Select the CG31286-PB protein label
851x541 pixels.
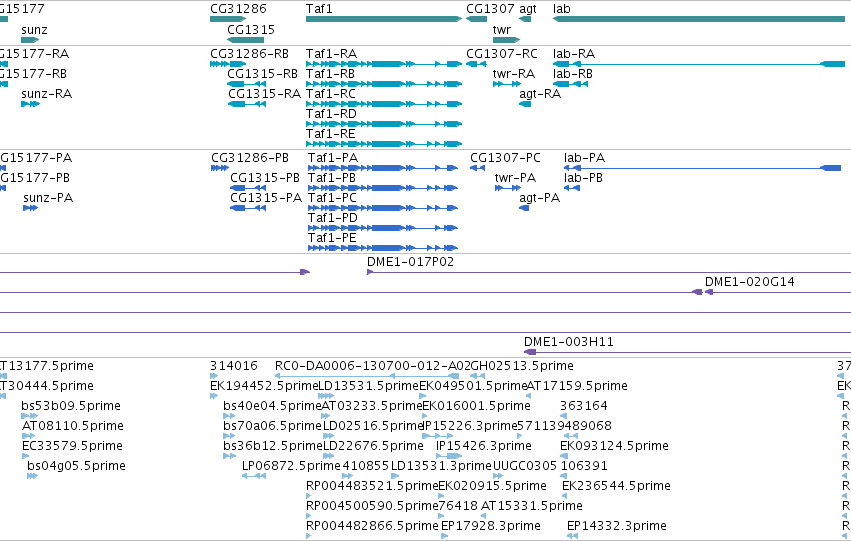pyautogui.click(x=250, y=158)
